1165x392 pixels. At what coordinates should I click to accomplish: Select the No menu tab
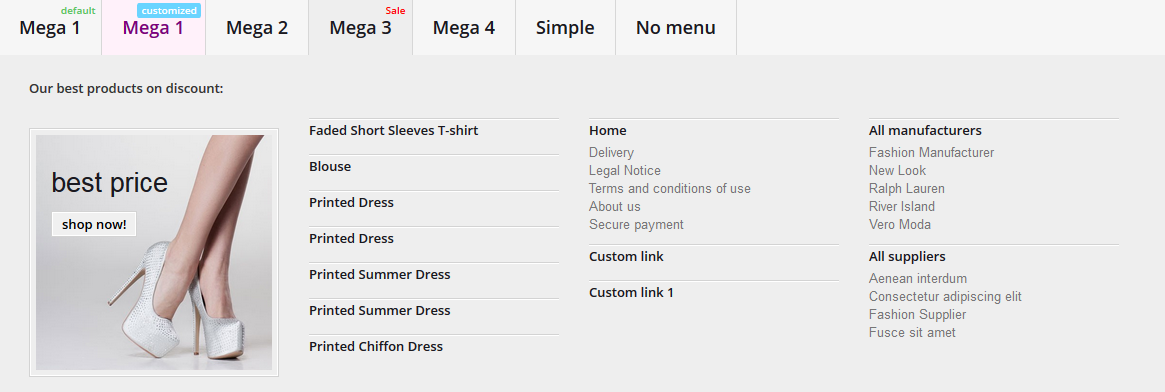pyautogui.click(x=676, y=27)
